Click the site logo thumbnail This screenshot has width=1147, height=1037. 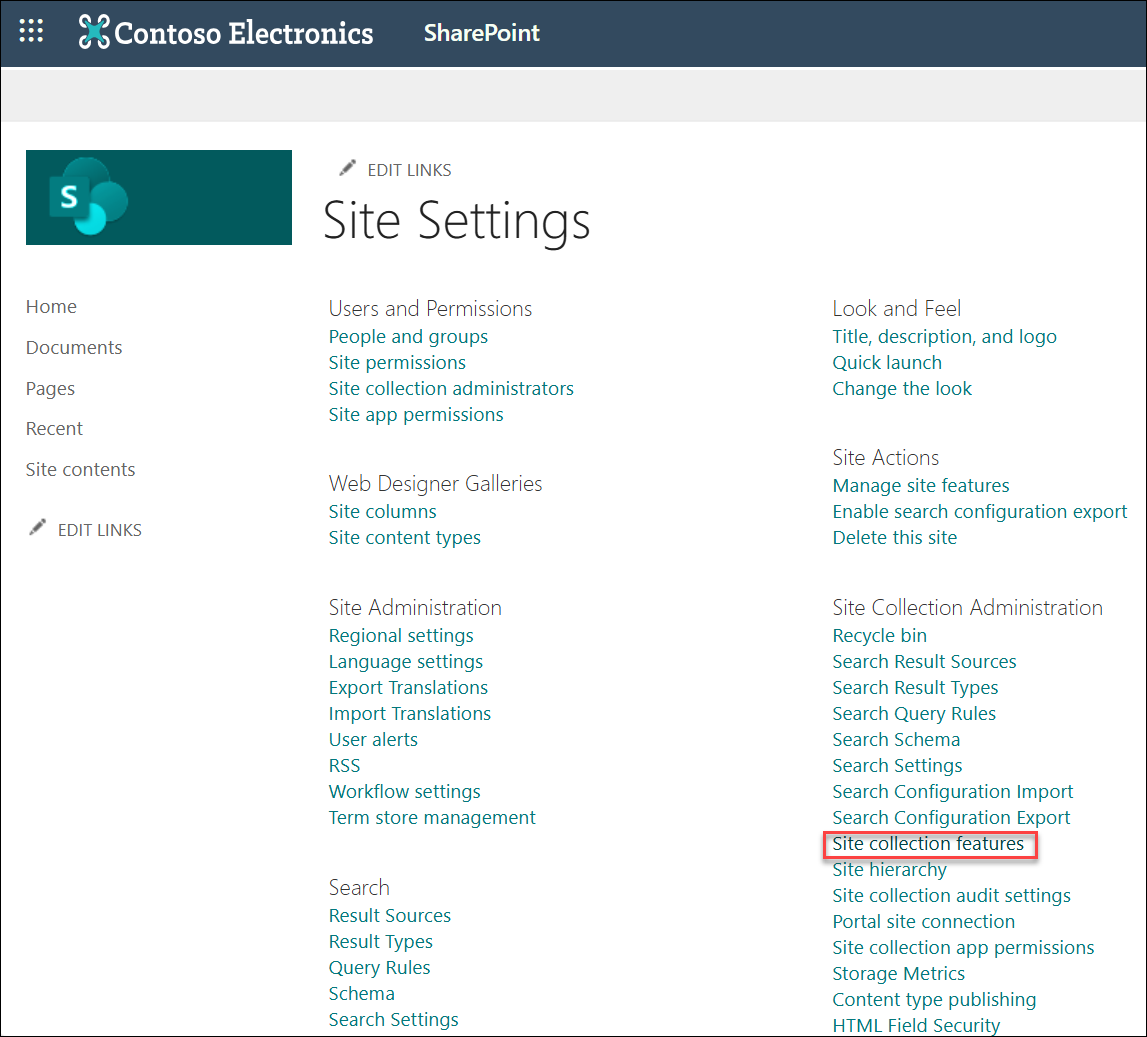158,197
